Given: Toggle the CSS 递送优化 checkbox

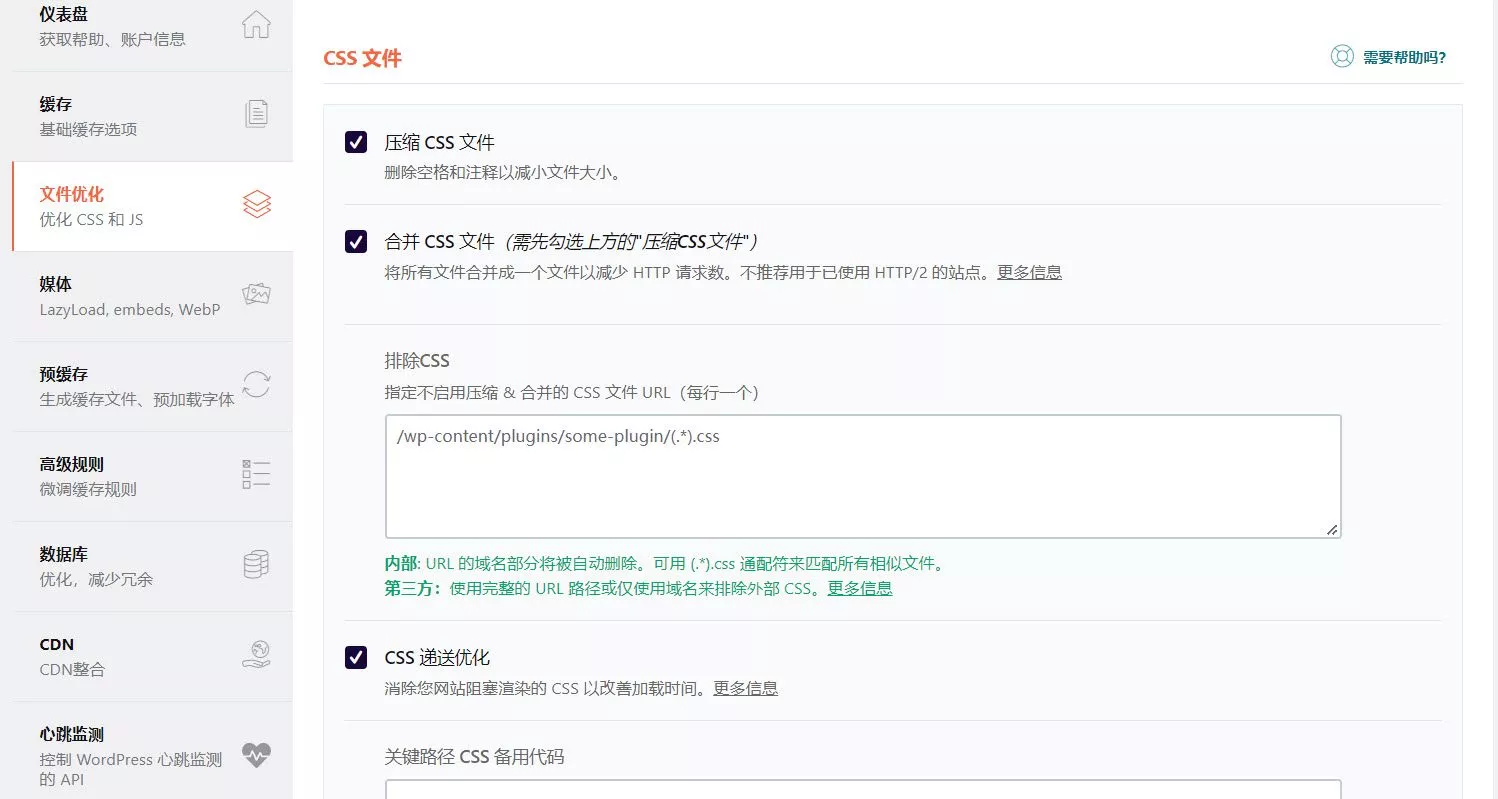Looking at the screenshot, I should [356, 657].
